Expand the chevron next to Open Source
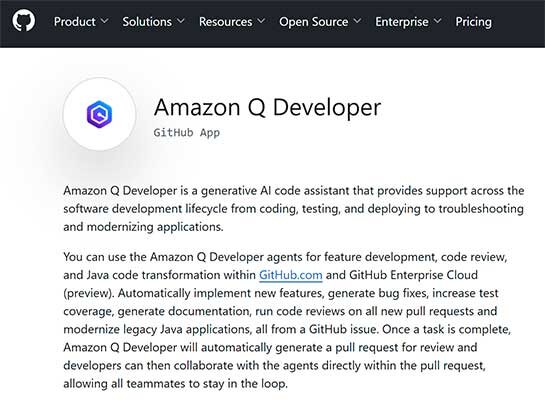Image resolution: width=545 pixels, height=405 pixels. pyautogui.click(x=357, y=21)
